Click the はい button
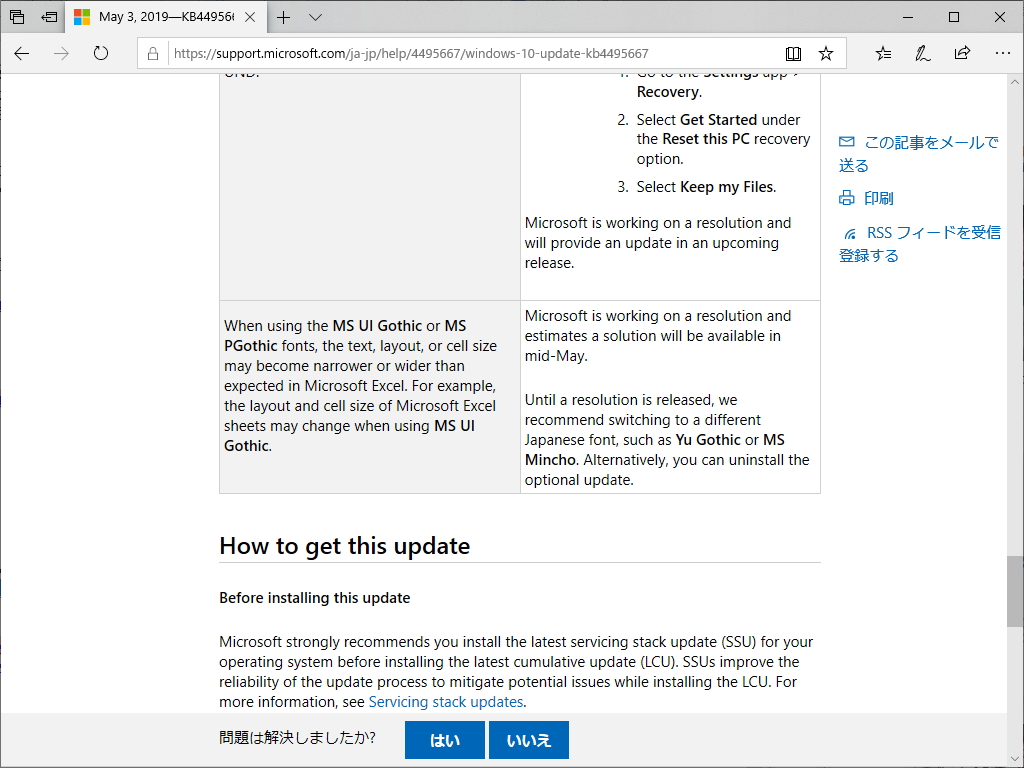Screen dimensions: 1024x768 point(445,740)
